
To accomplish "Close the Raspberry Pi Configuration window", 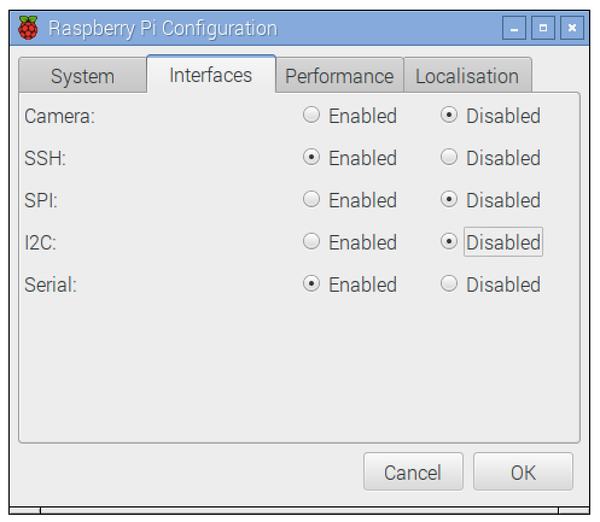I will 571,29.
